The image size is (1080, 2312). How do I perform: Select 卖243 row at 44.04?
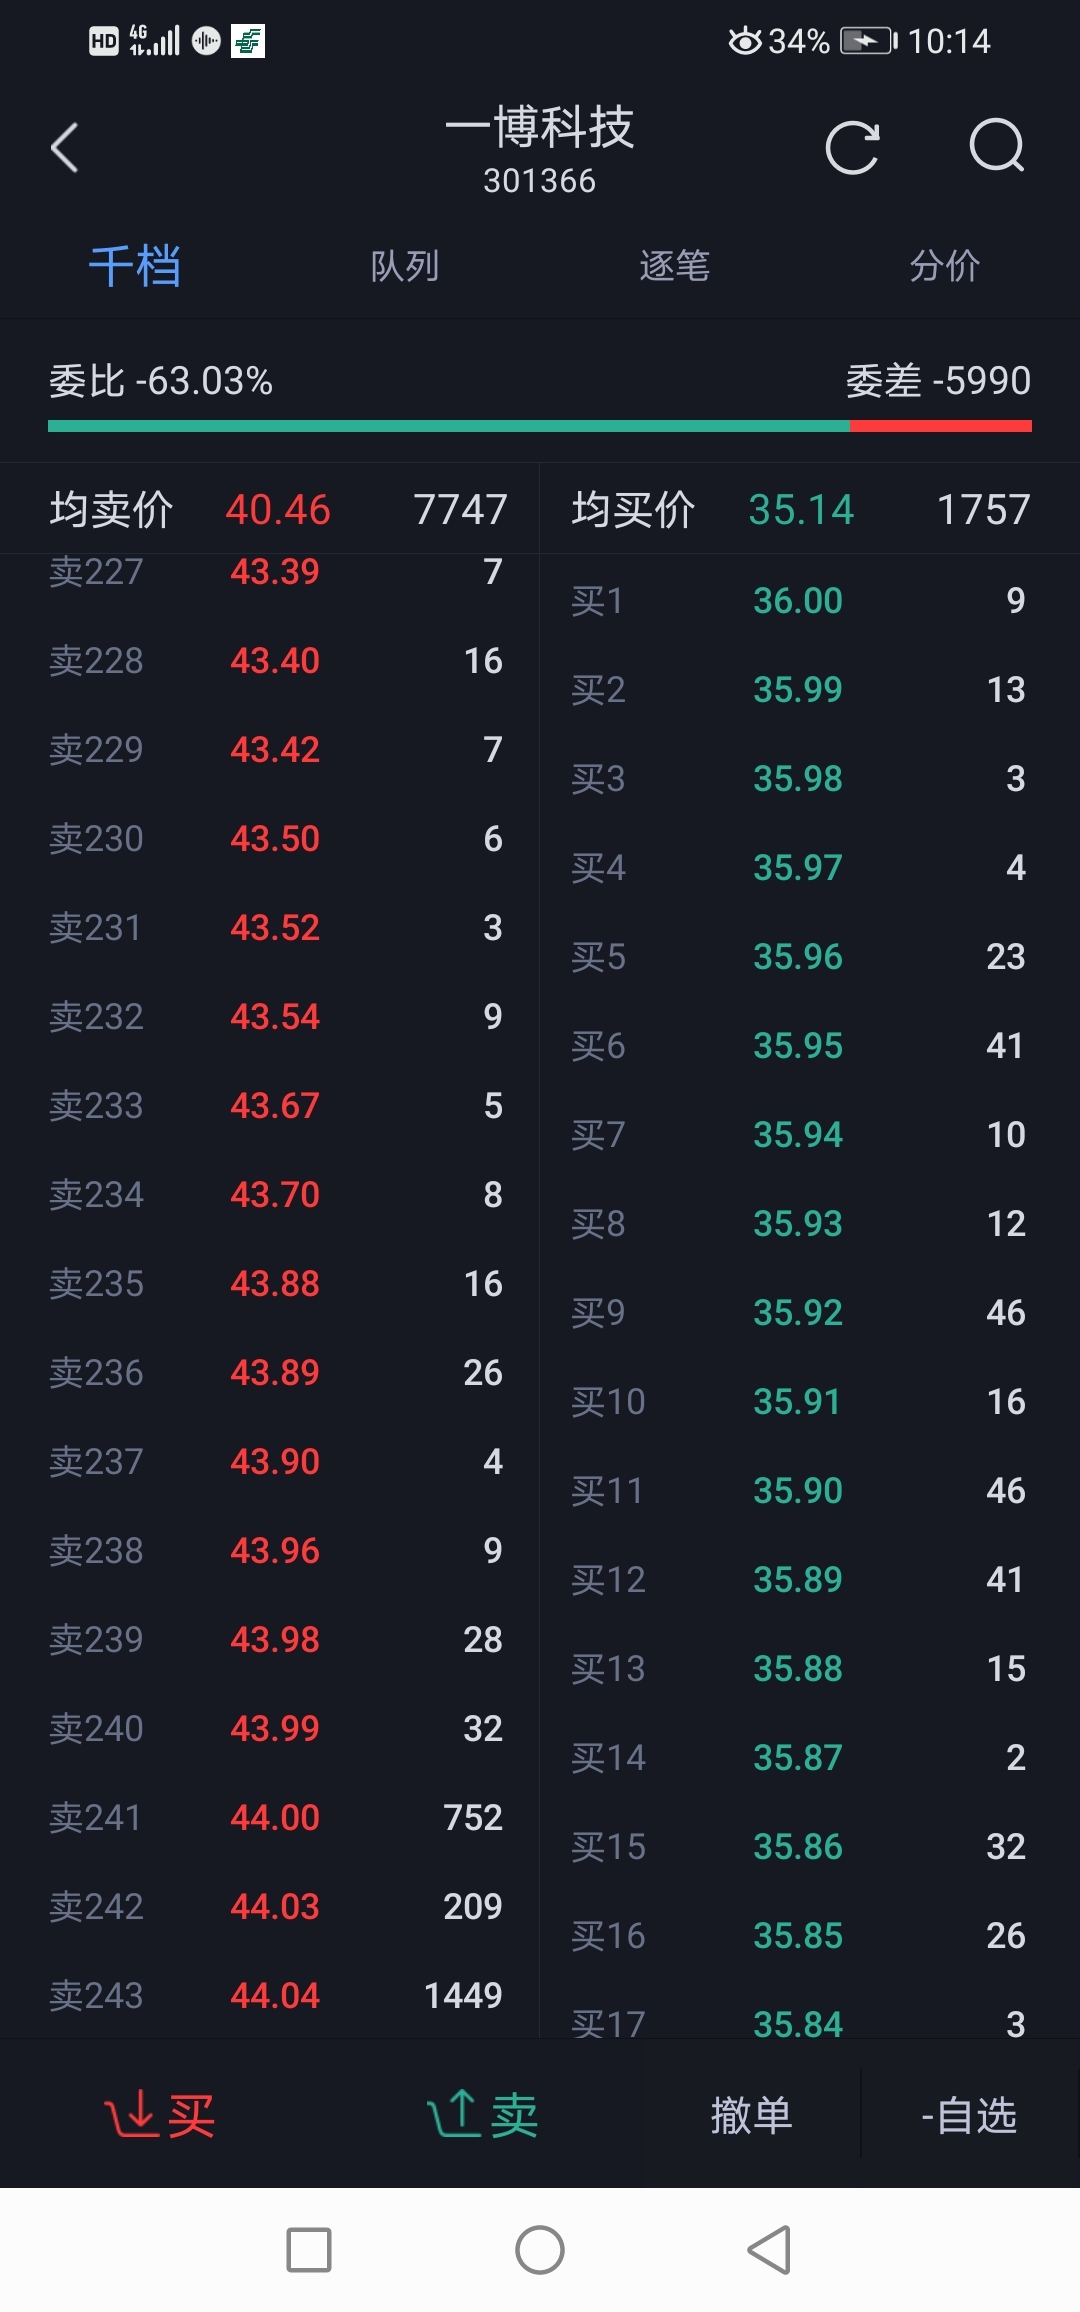point(275,1995)
